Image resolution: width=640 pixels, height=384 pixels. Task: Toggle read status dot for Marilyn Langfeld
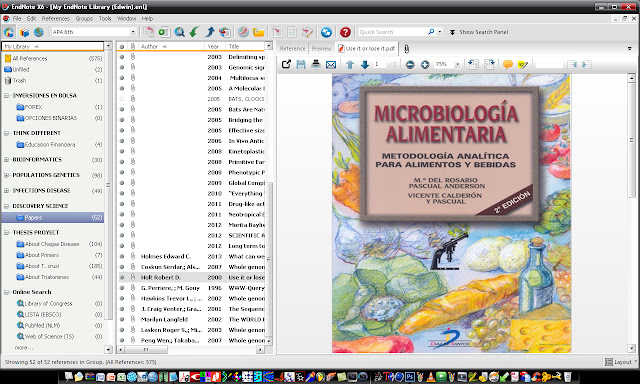click(x=122, y=319)
